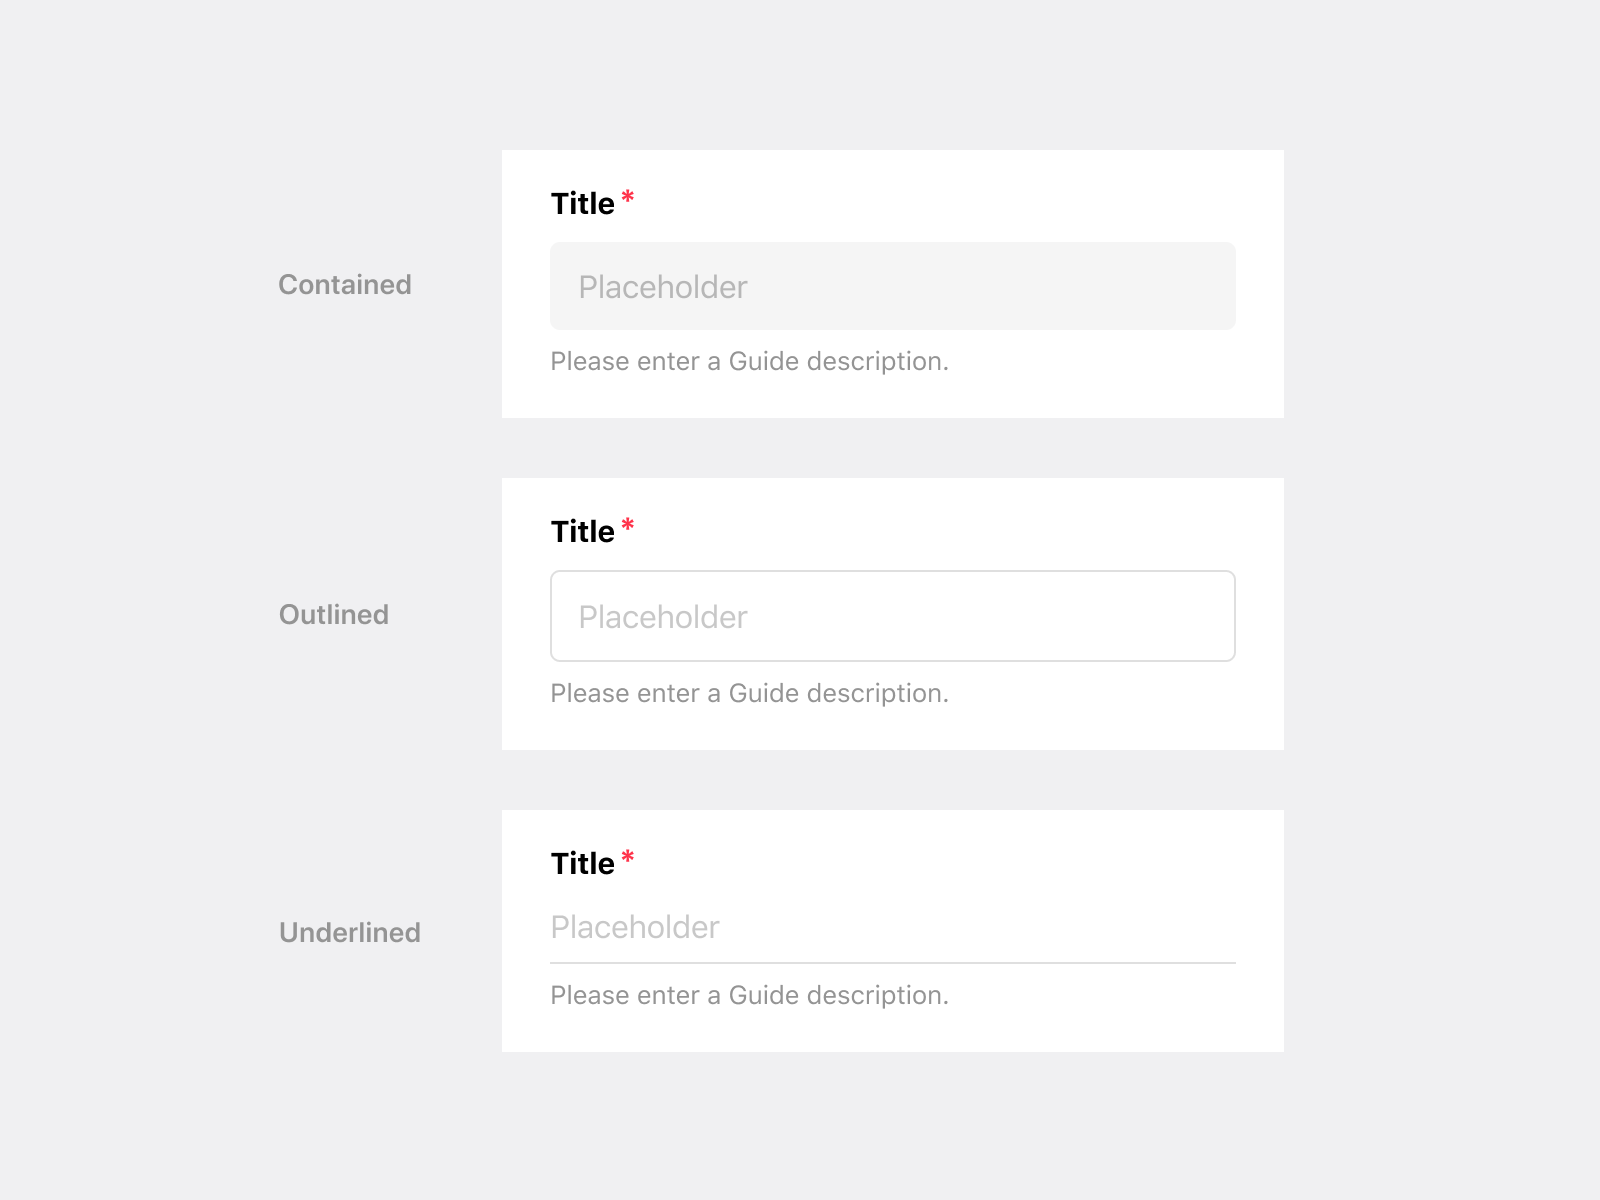This screenshot has height=1200, width=1600.
Task: Select the Outlined variant label
Action: (334, 615)
